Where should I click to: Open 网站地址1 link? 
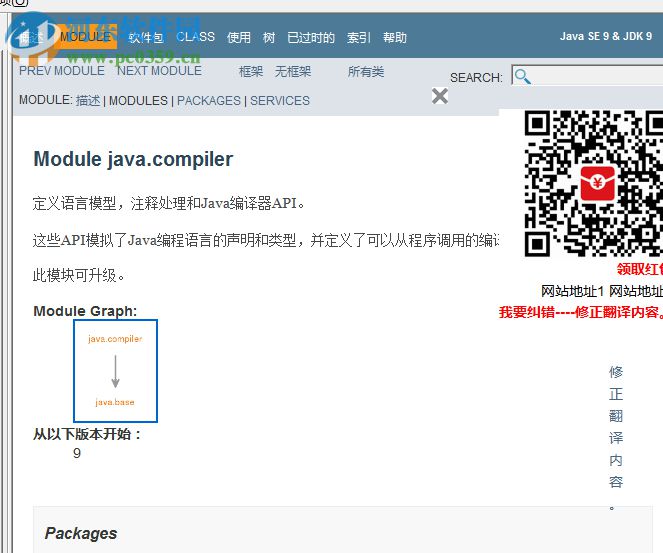[572, 291]
